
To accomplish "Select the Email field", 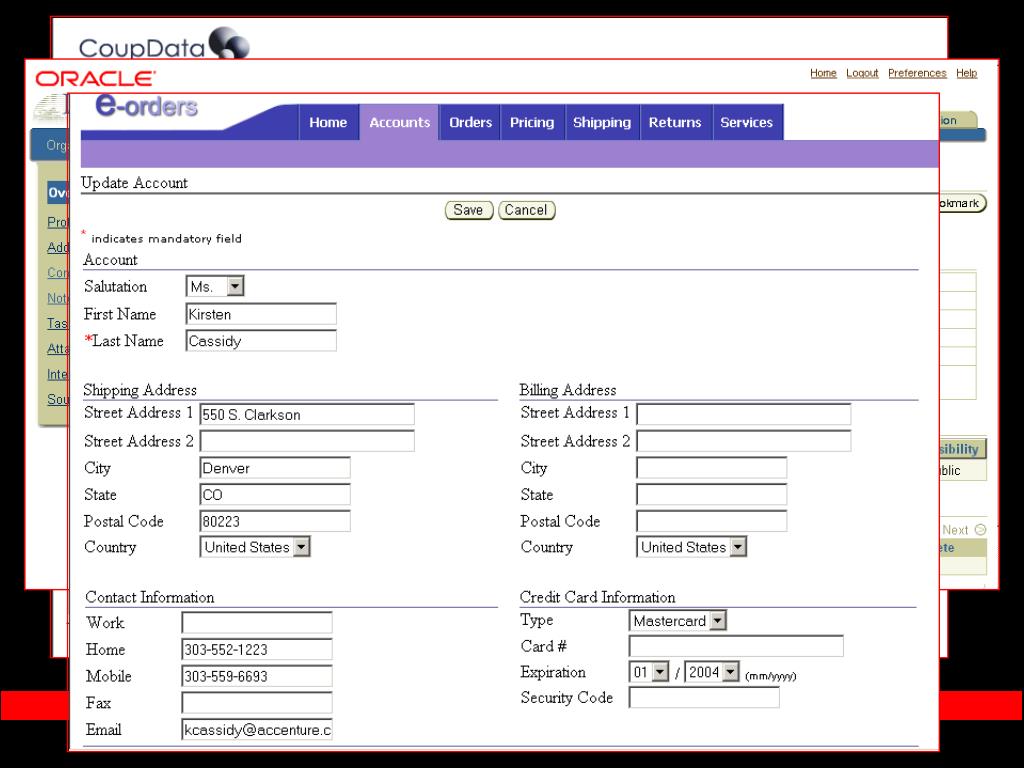I will coord(257,729).
